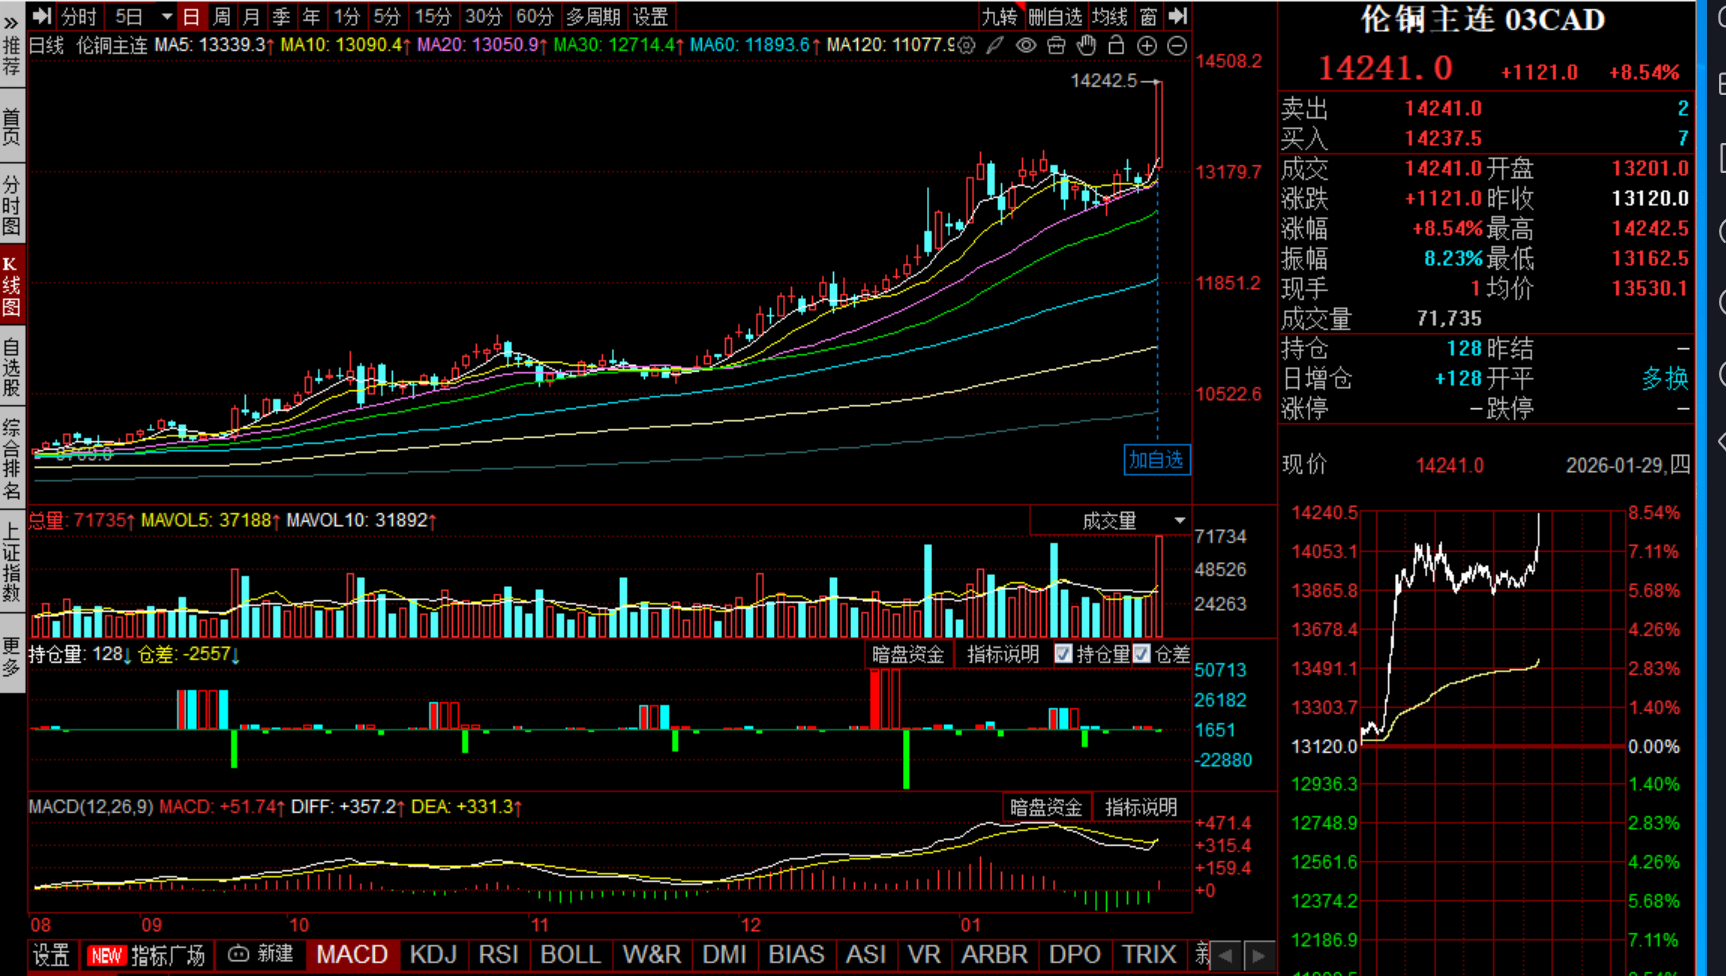The image size is (1726, 976).
Task: Select the 60分 period
Action: (534, 17)
